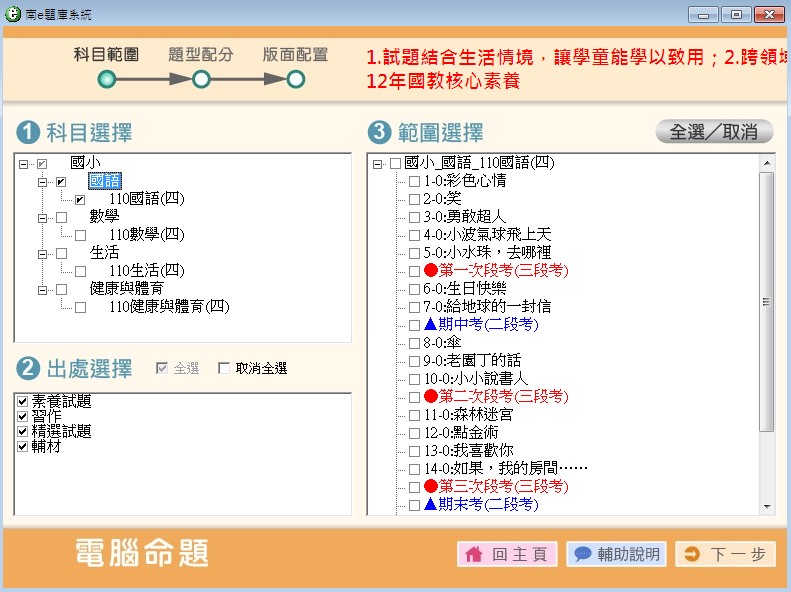This screenshot has width=791, height=592.
Task: Click the speech bubble icon on 輔助說明
Action: coord(582,554)
